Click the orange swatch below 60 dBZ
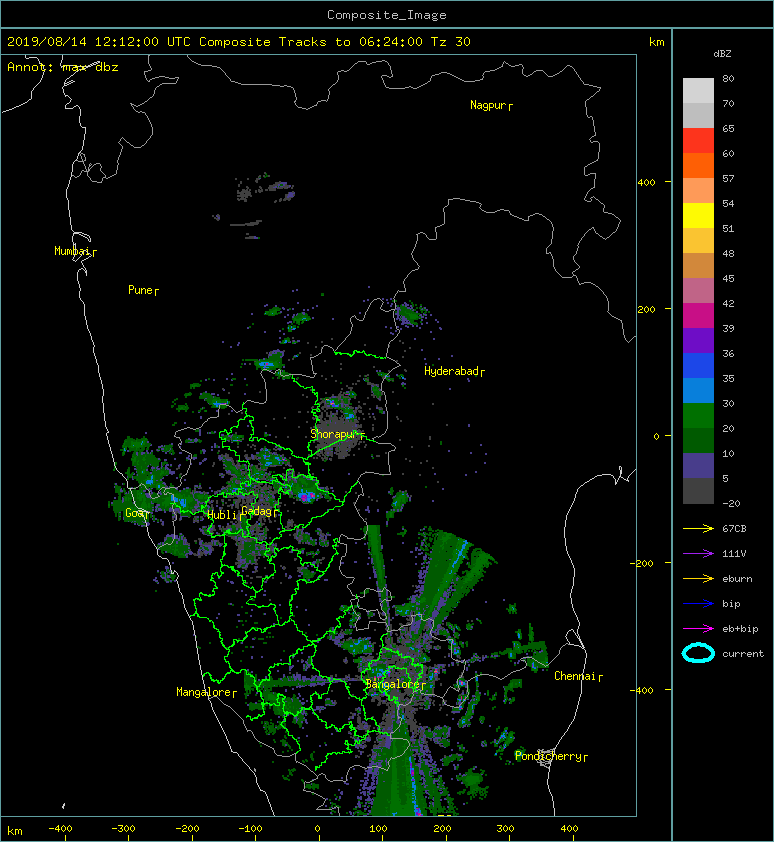 698,166
